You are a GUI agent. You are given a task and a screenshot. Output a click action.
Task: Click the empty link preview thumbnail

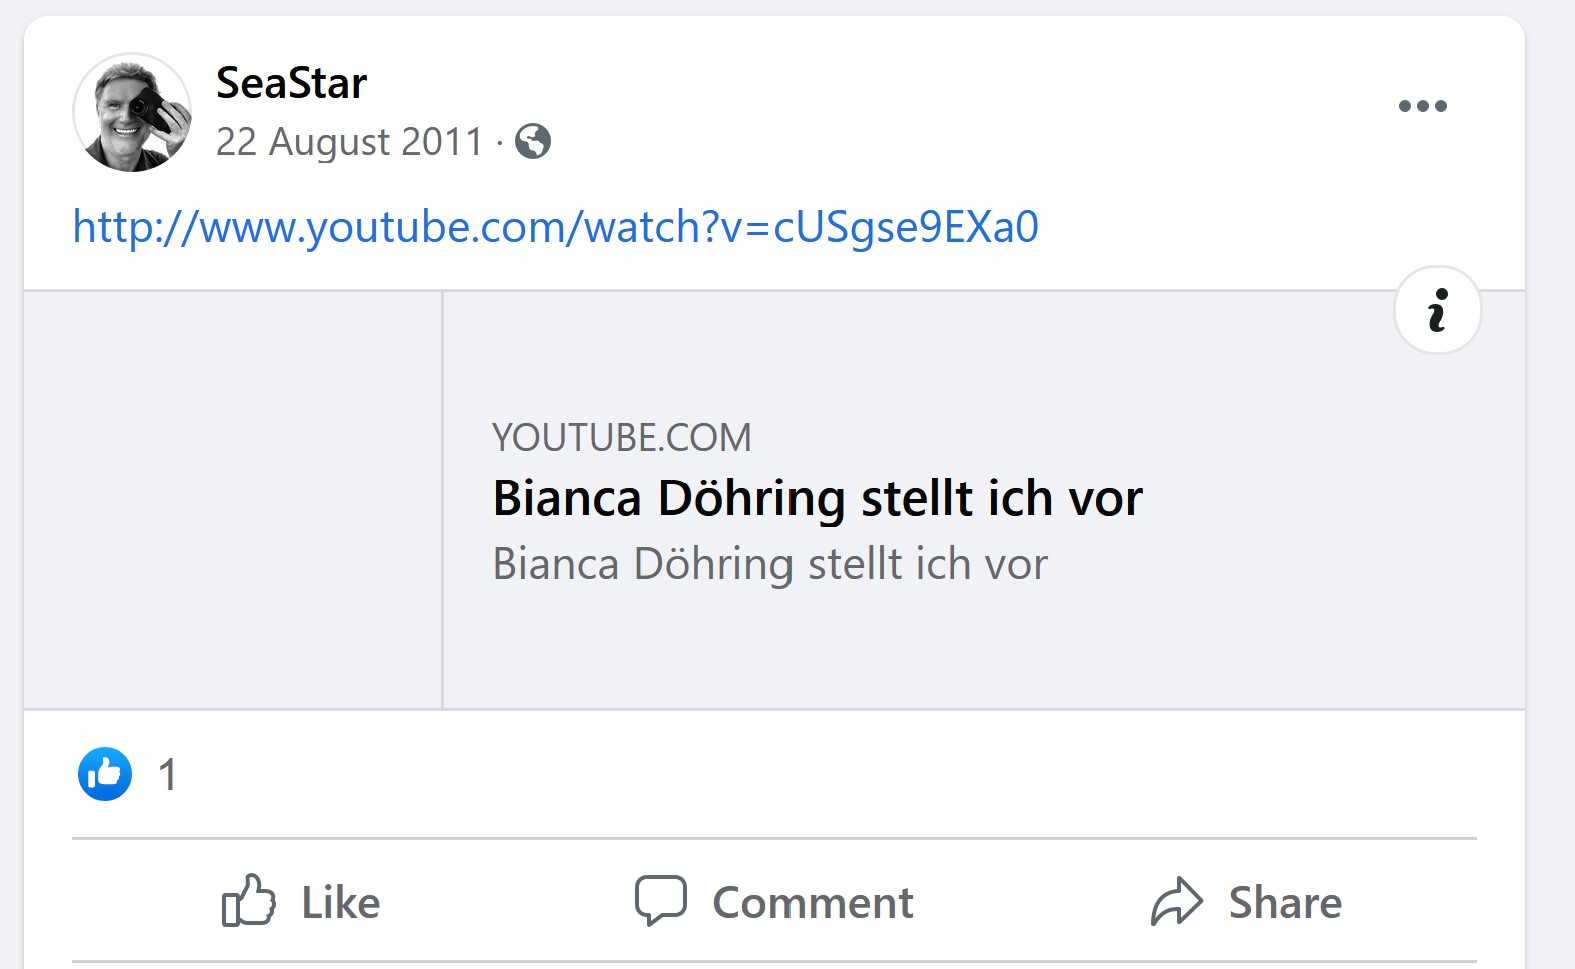[x=233, y=500]
